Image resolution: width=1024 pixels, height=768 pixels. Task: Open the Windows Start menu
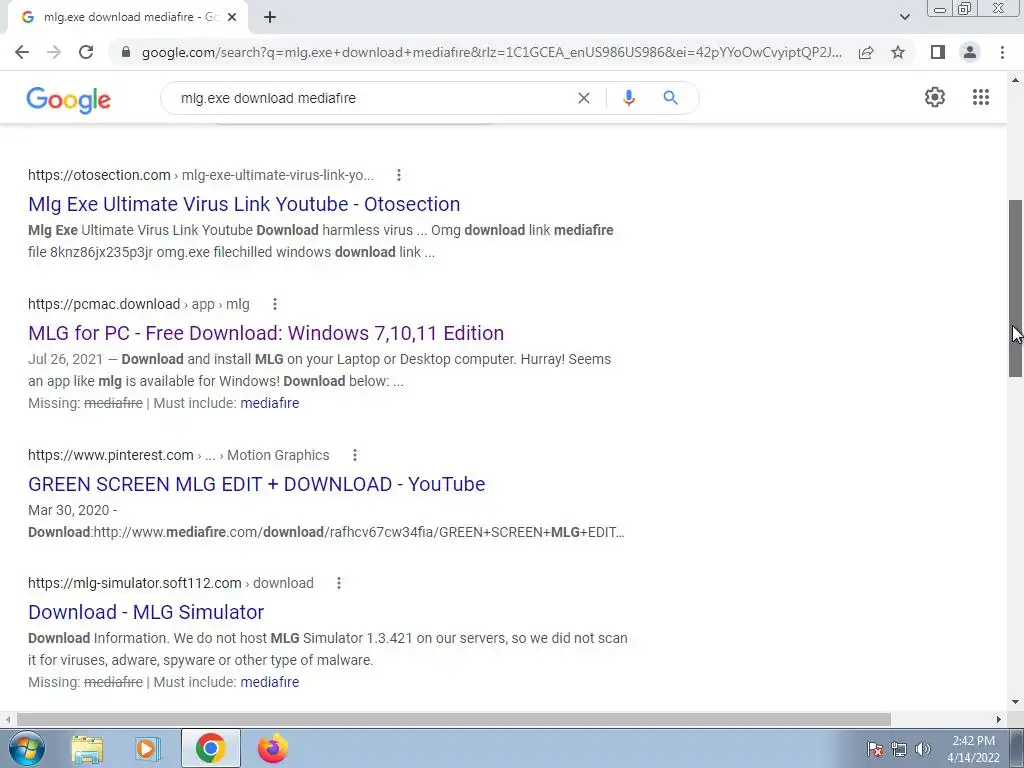pyautogui.click(x=27, y=748)
